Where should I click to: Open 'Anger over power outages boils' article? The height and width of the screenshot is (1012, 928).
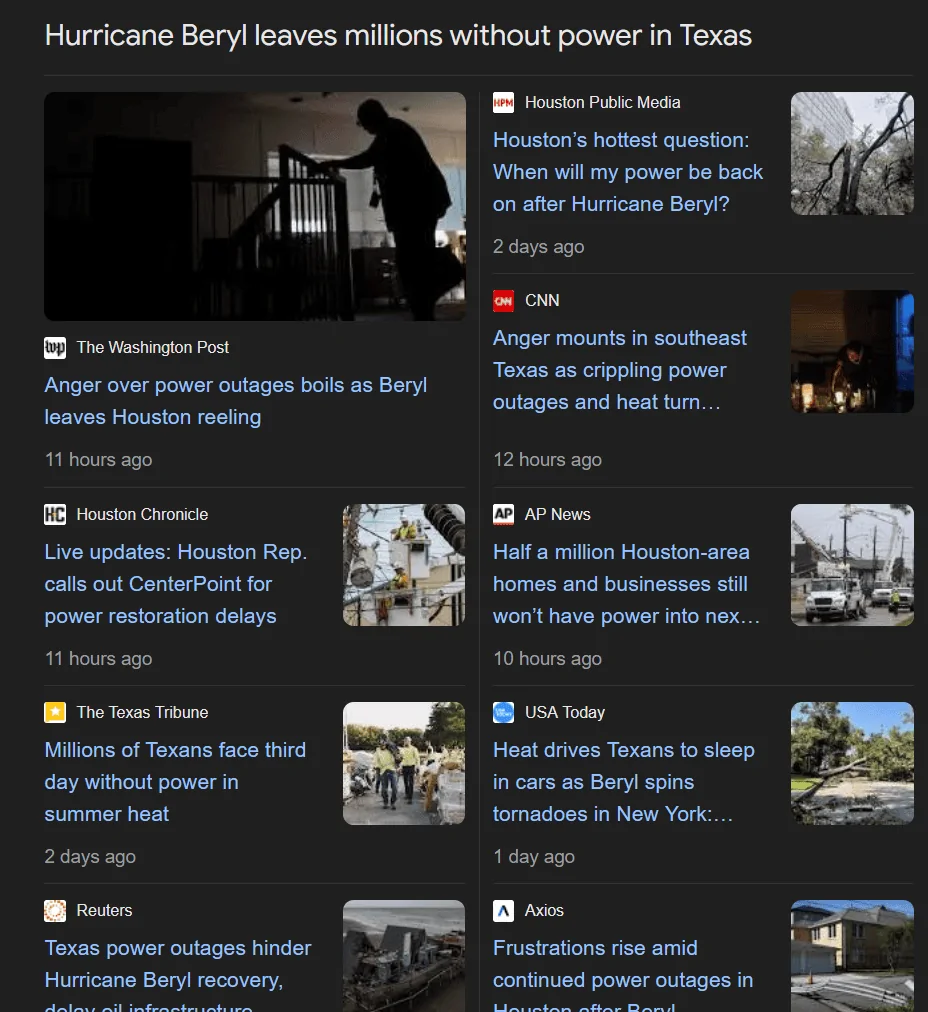(x=236, y=401)
